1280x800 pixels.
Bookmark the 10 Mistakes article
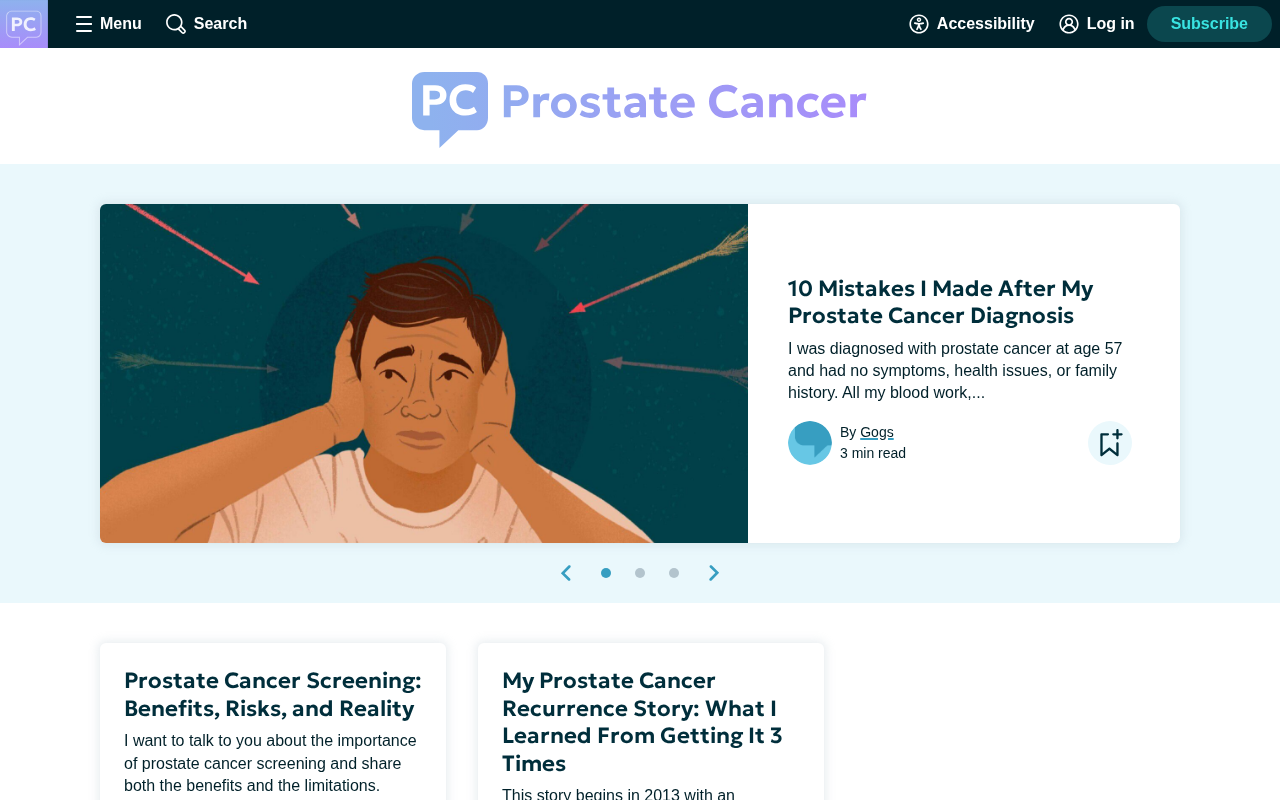click(x=1110, y=443)
